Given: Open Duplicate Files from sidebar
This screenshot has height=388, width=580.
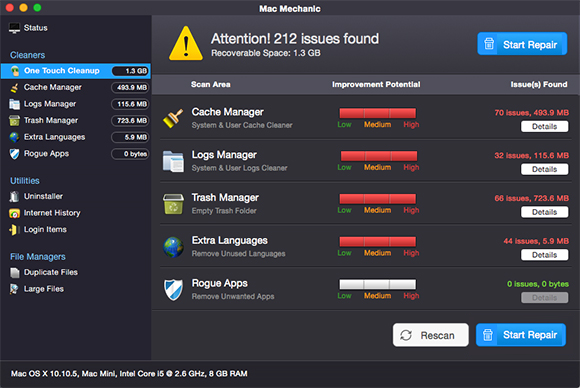Looking at the screenshot, I should pyautogui.click(x=51, y=273).
